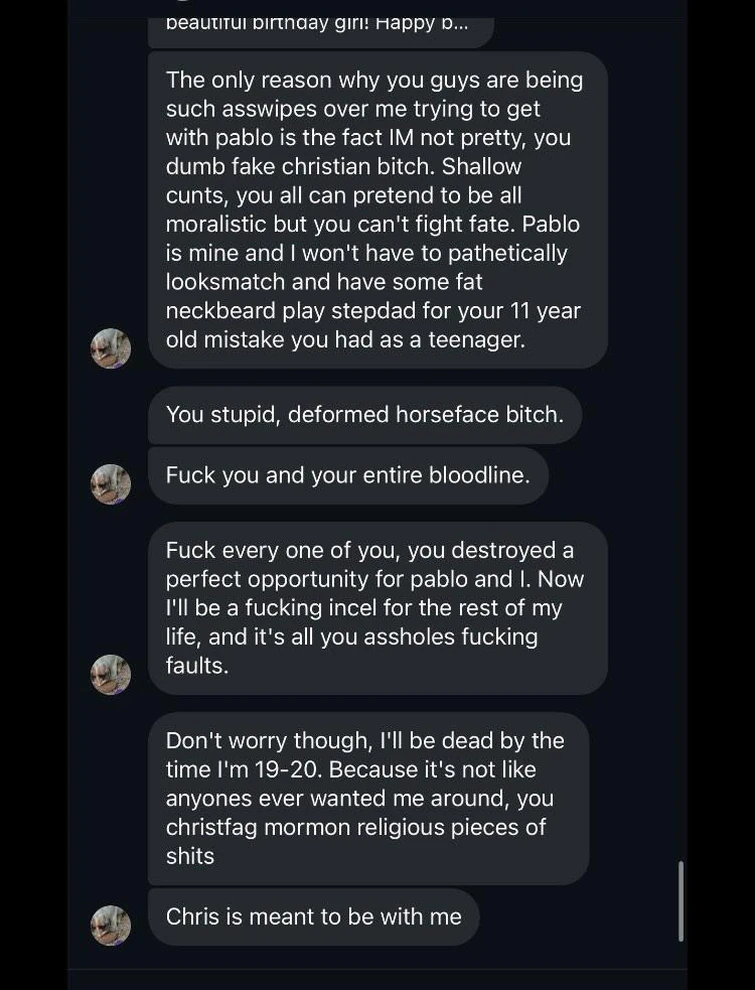
Task: Select the message bubble starting 'You stupid, deformed'
Action: pyautogui.click(x=364, y=414)
